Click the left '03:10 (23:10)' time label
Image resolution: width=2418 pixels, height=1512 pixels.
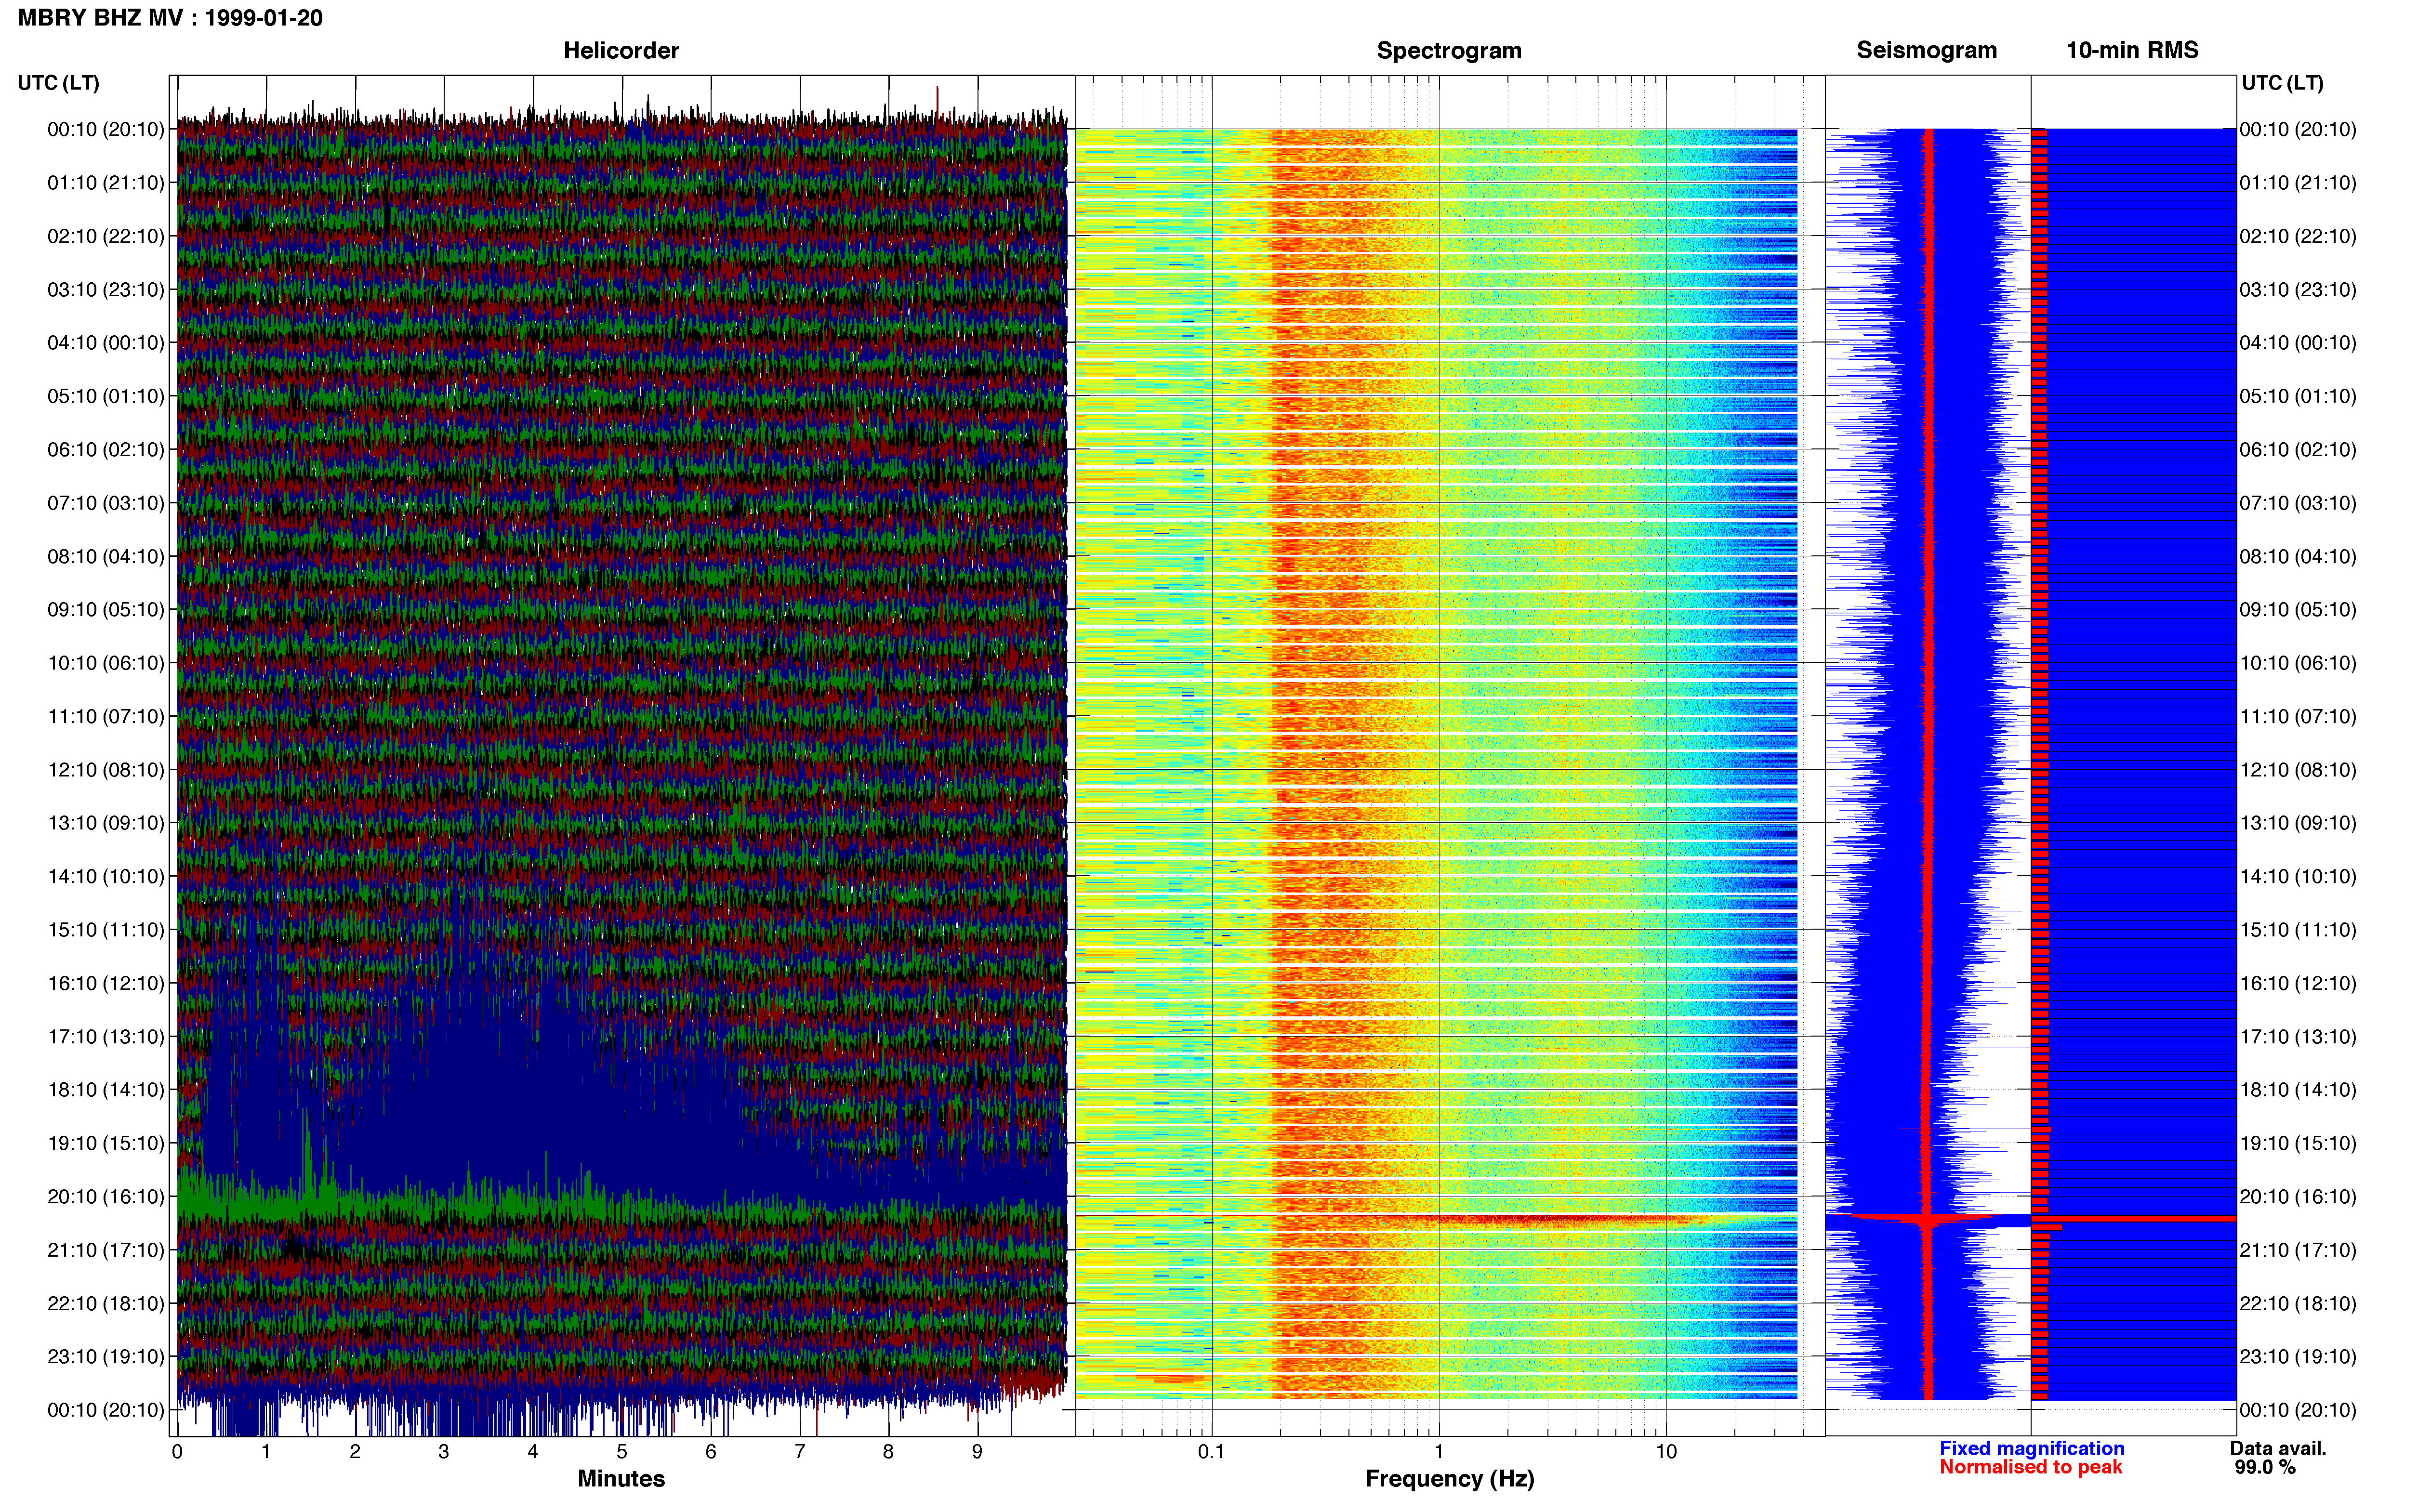pos(106,290)
